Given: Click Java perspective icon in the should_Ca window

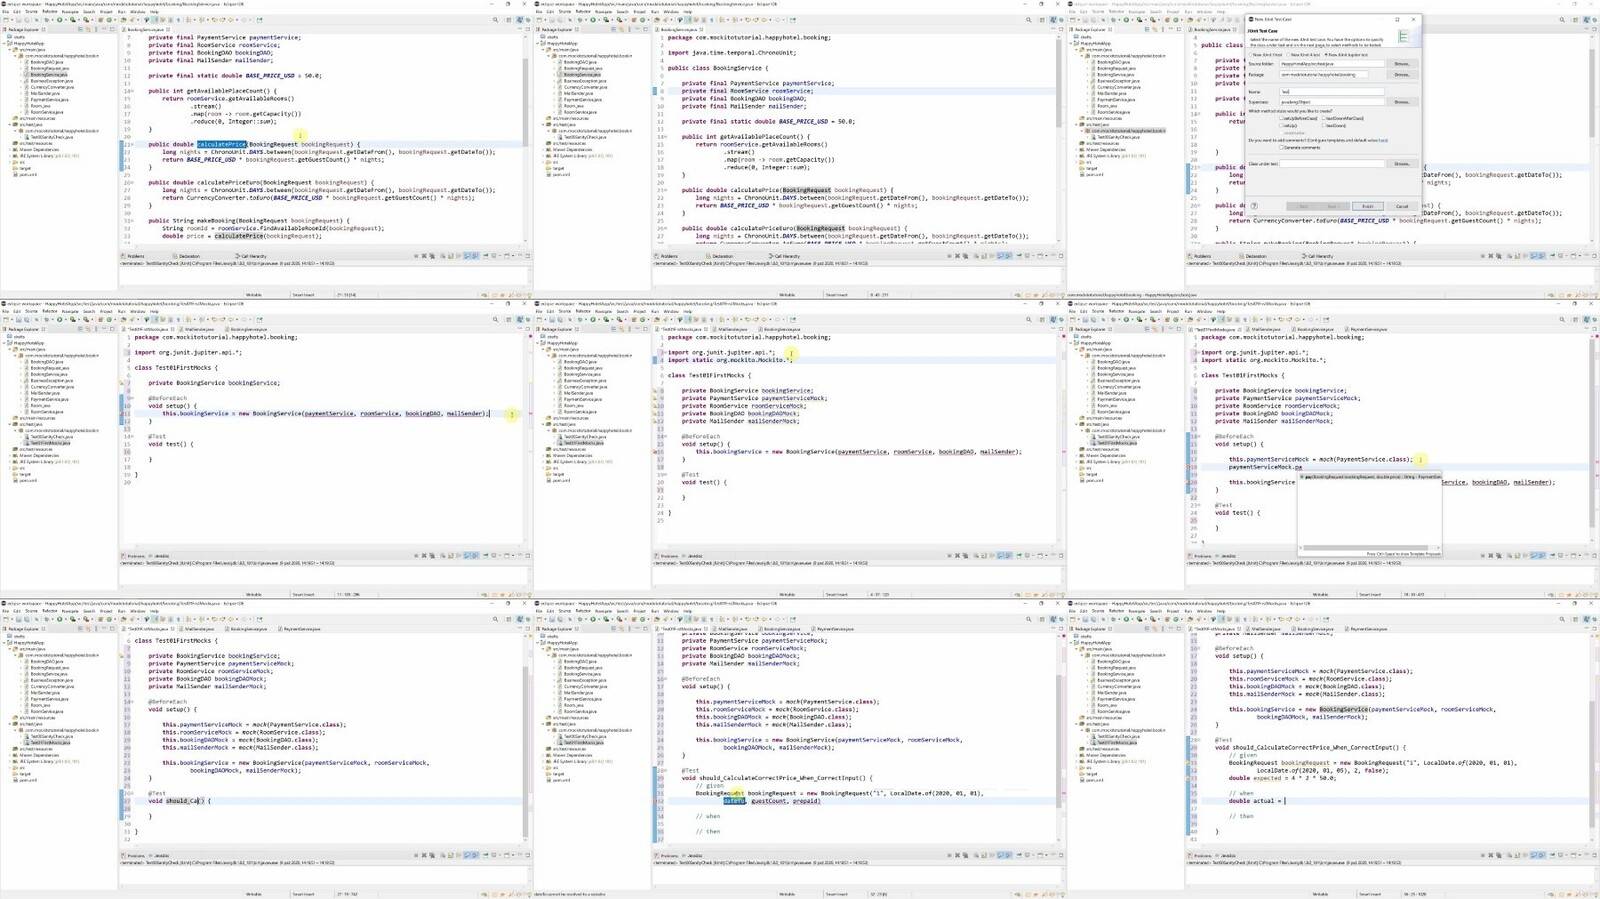Looking at the screenshot, I should [x=522, y=619].
